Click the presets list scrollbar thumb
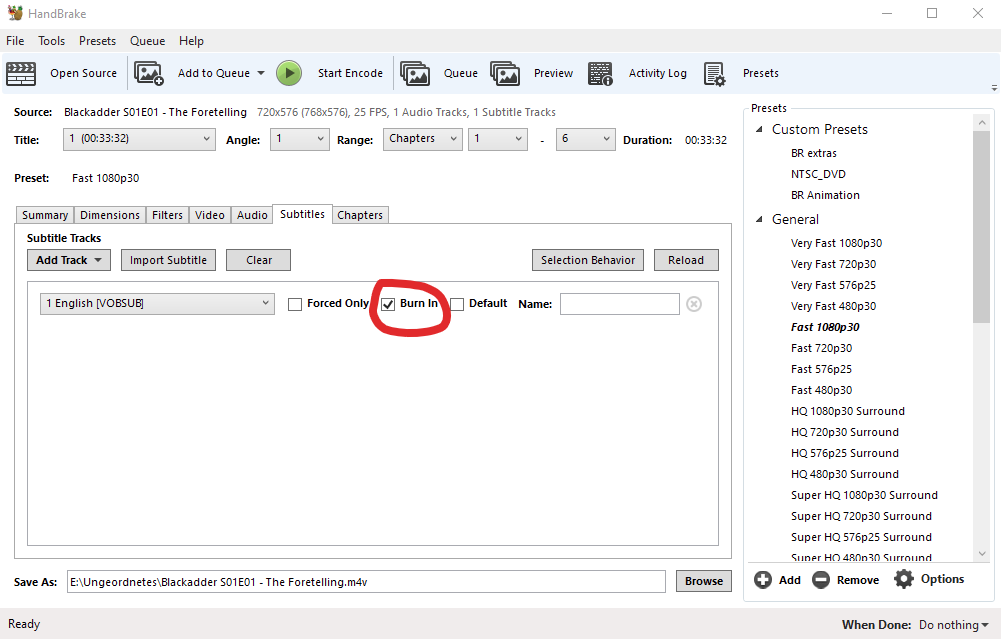The image size is (1001, 639). (981, 227)
